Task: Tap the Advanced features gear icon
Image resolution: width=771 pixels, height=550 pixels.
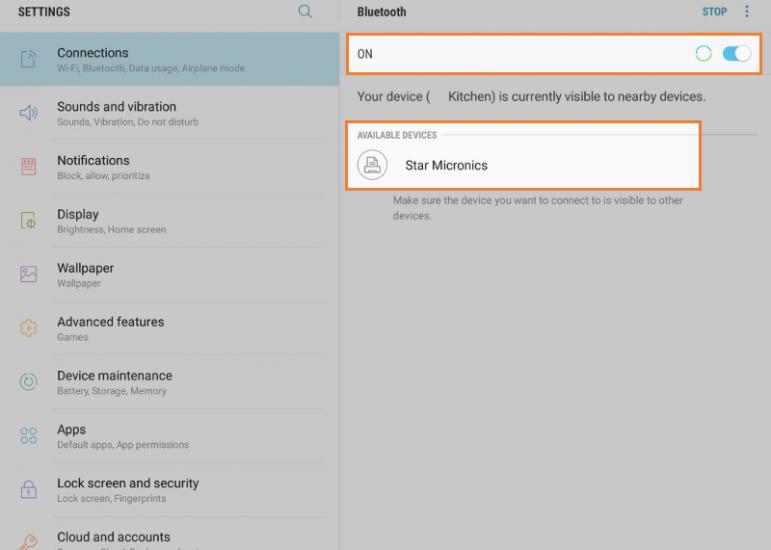Action: (x=29, y=329)
